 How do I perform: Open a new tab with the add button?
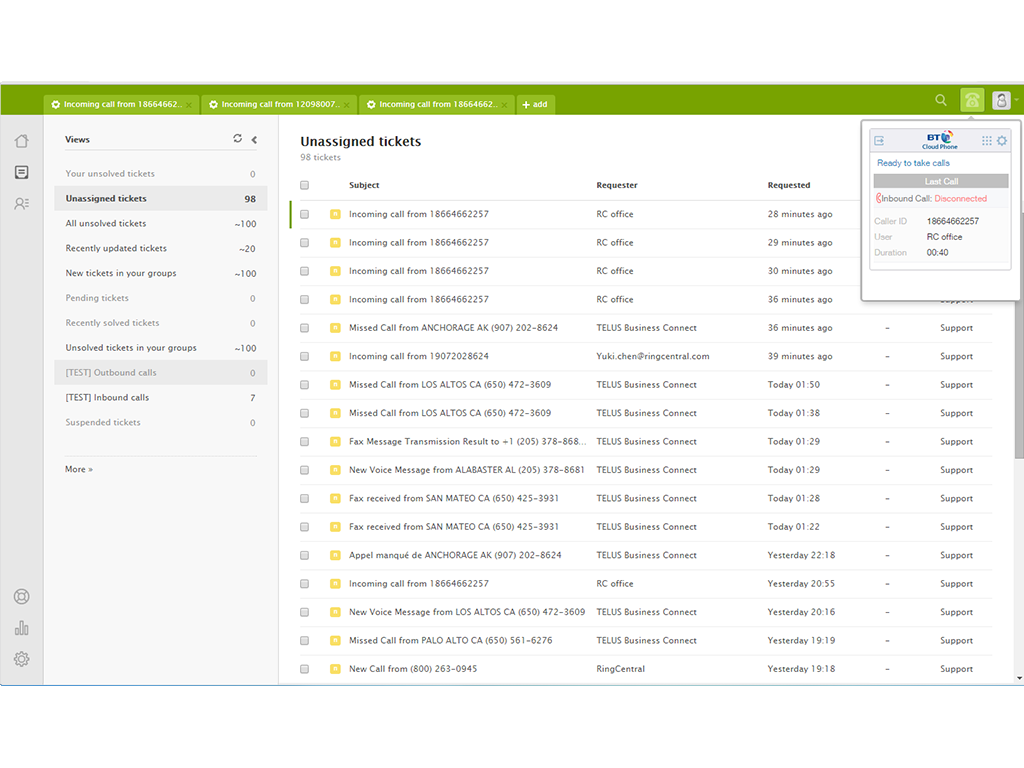pyautogui.click(x=536, y=104)
